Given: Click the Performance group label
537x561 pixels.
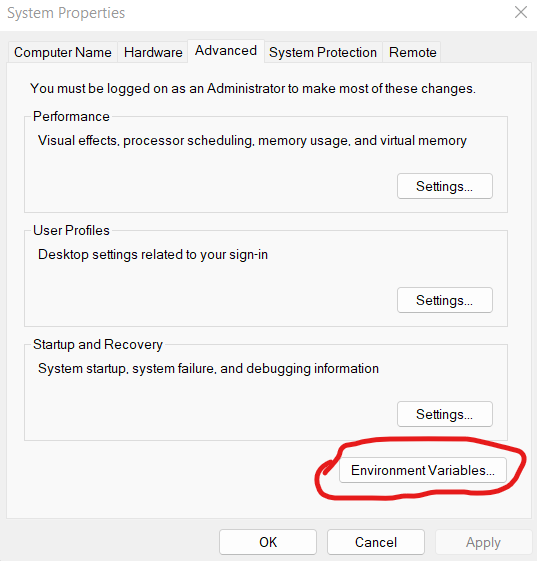Looking at the screenshot, I should [71, 116].
